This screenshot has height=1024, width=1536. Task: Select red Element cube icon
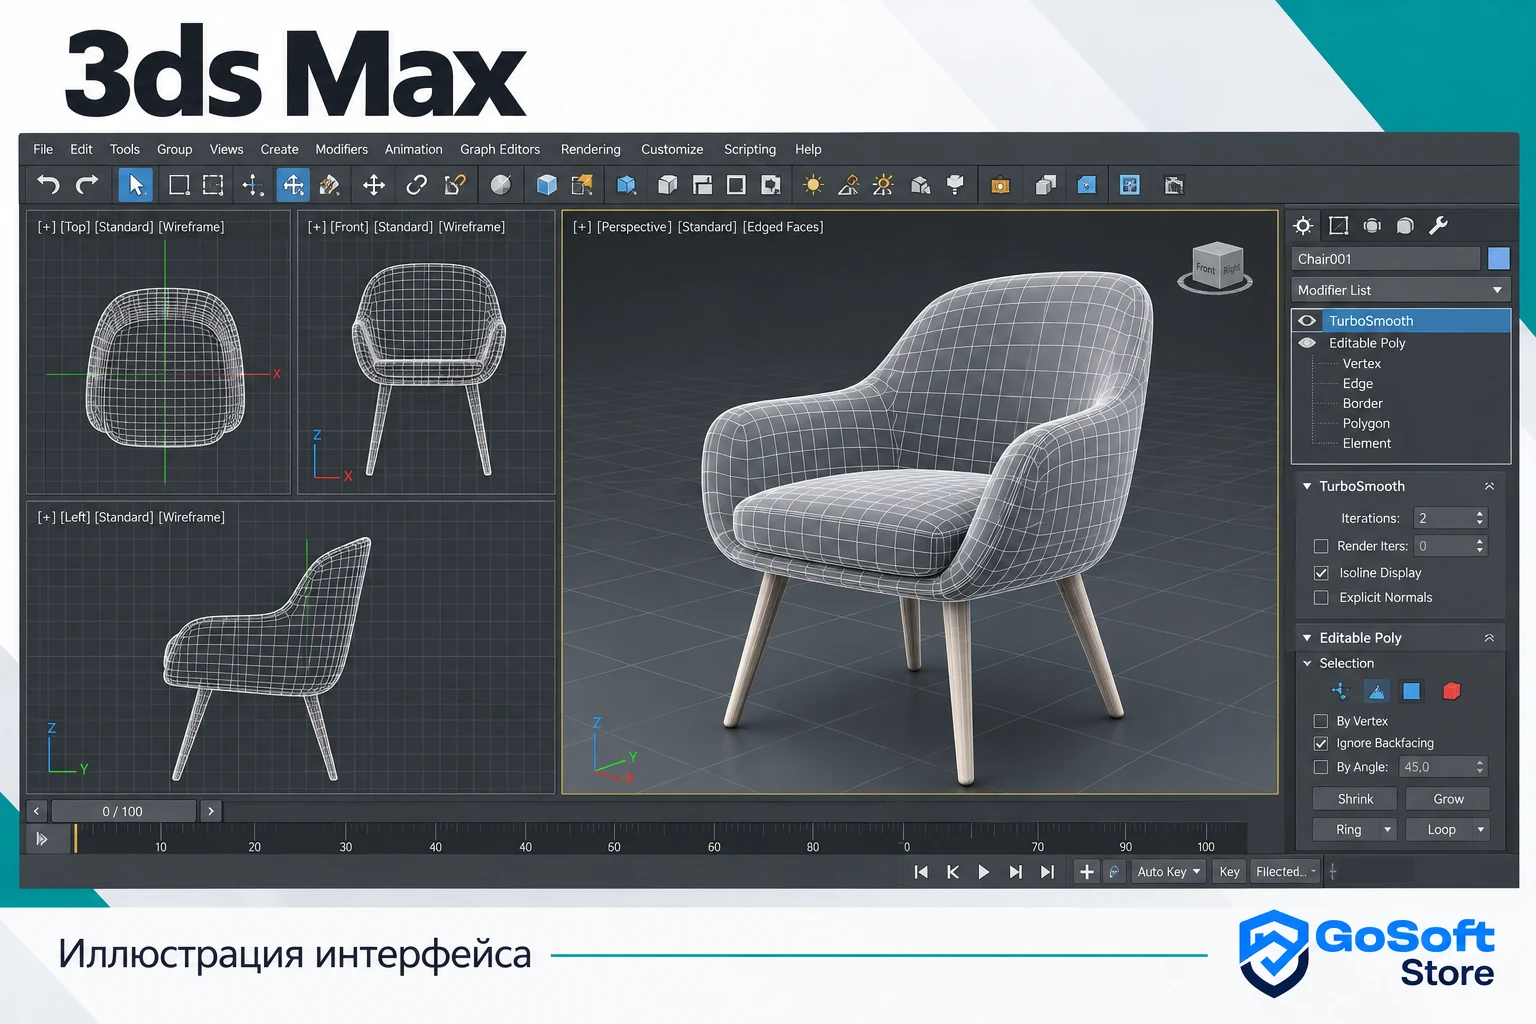[1452, 691]
